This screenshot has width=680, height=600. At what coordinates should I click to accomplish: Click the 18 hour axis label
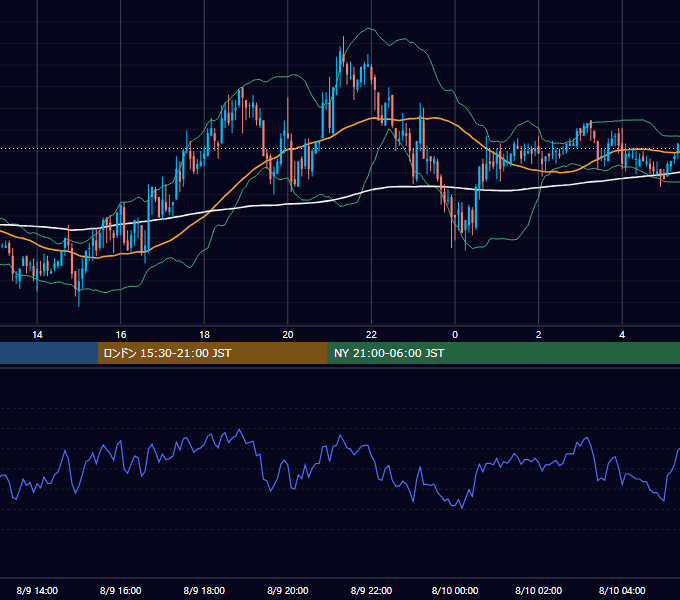coord(204,335)
